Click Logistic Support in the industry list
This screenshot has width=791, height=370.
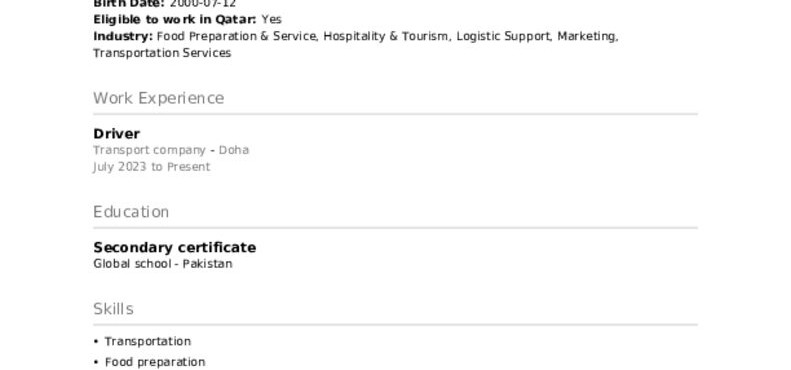(x=503, y=36)
